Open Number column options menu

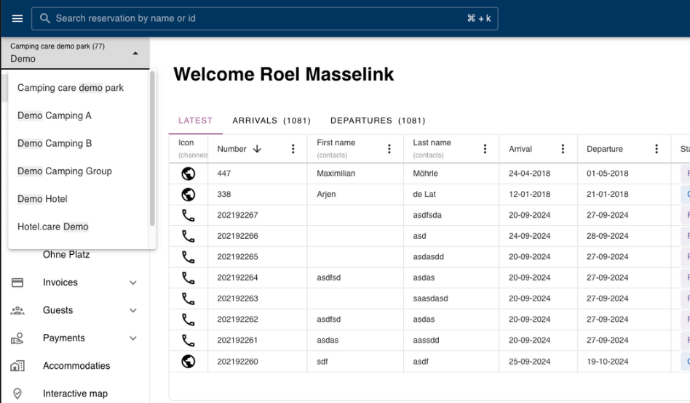click(293, 149)
